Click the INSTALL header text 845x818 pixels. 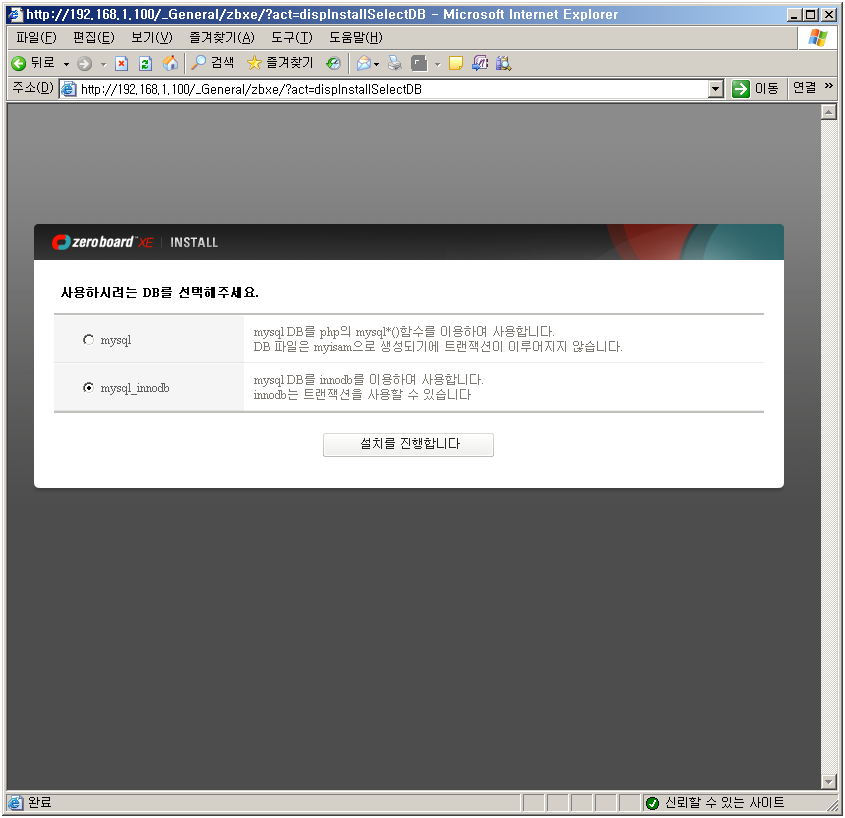[194, 242]
